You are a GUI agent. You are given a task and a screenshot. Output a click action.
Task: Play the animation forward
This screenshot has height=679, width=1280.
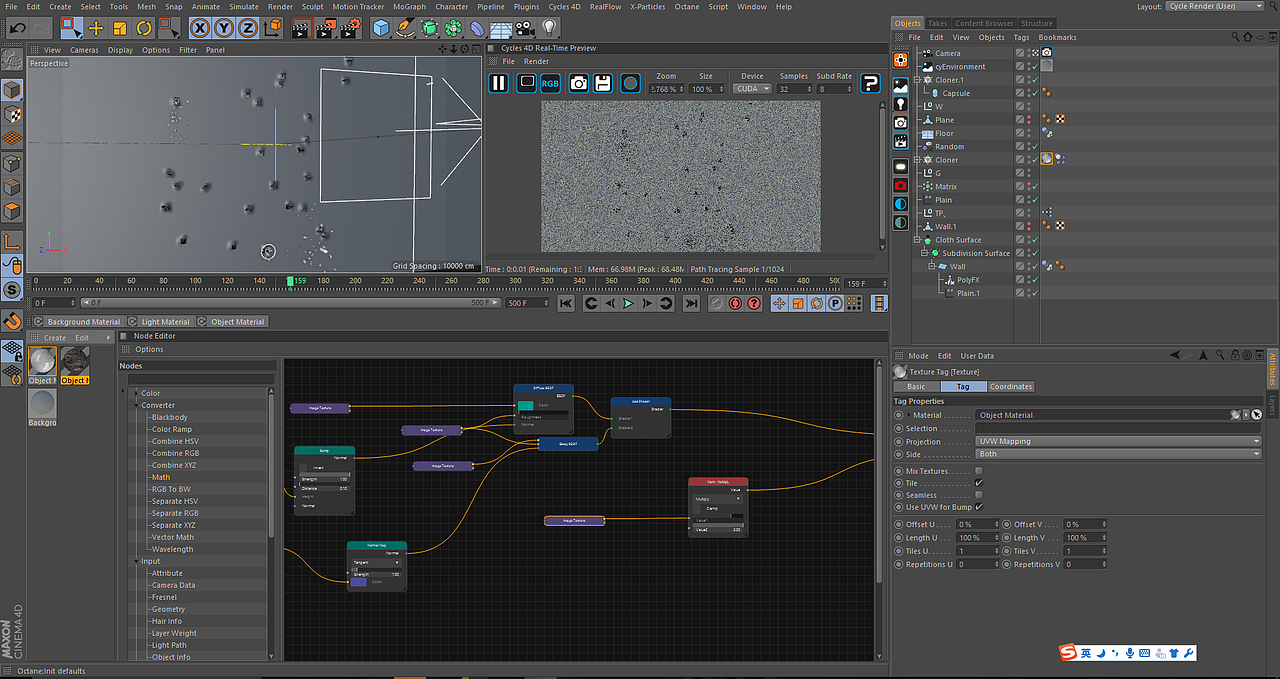pyautogui.click(x=628, y=303)
